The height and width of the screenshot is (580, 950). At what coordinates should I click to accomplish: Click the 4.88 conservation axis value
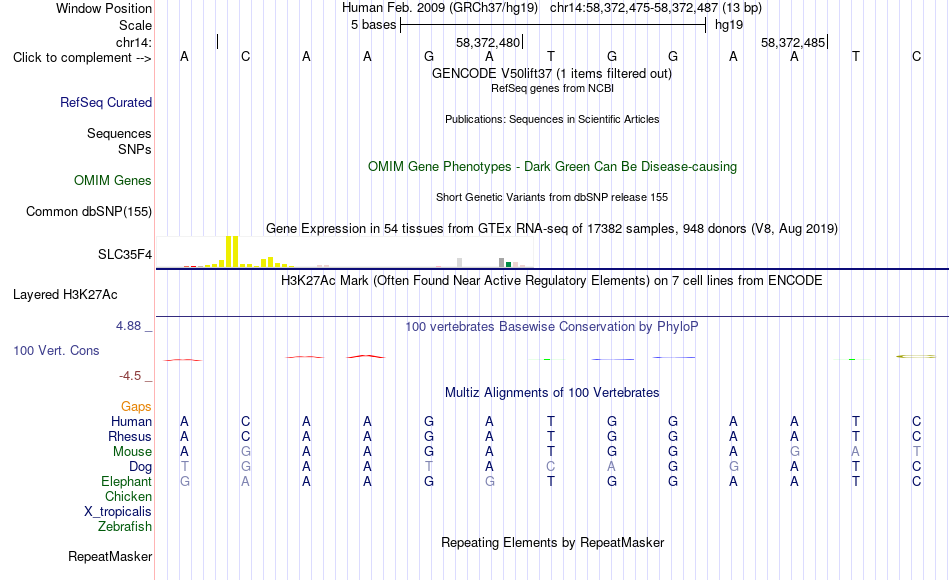point(128,326)
